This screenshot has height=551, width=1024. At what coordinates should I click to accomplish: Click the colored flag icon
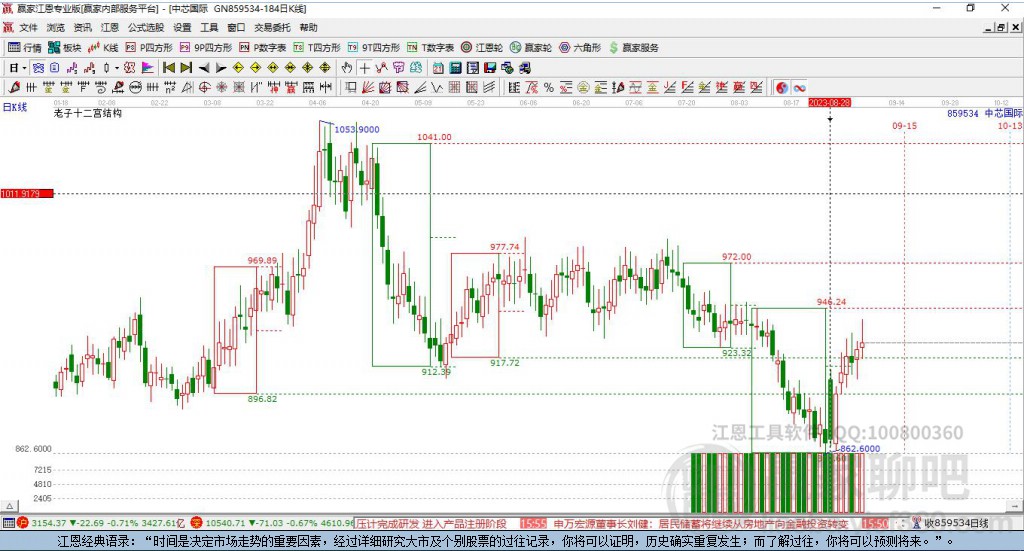pyautogui.click(x=148, y=67)
